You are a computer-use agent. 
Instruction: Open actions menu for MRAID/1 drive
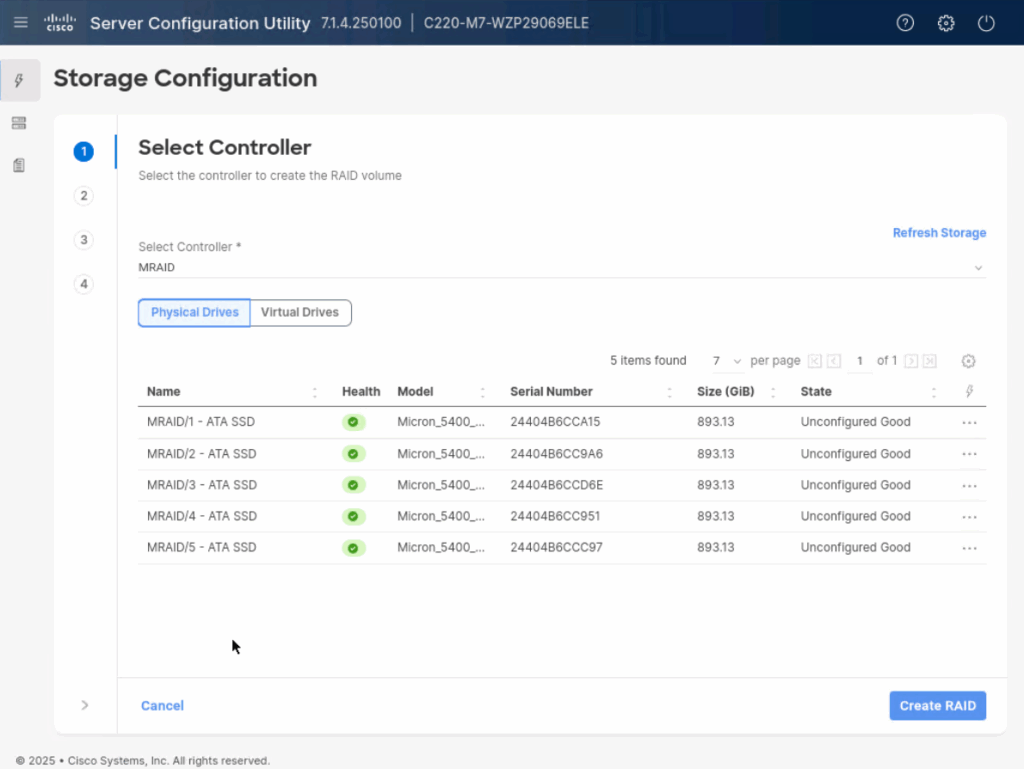tap(969, 422)
